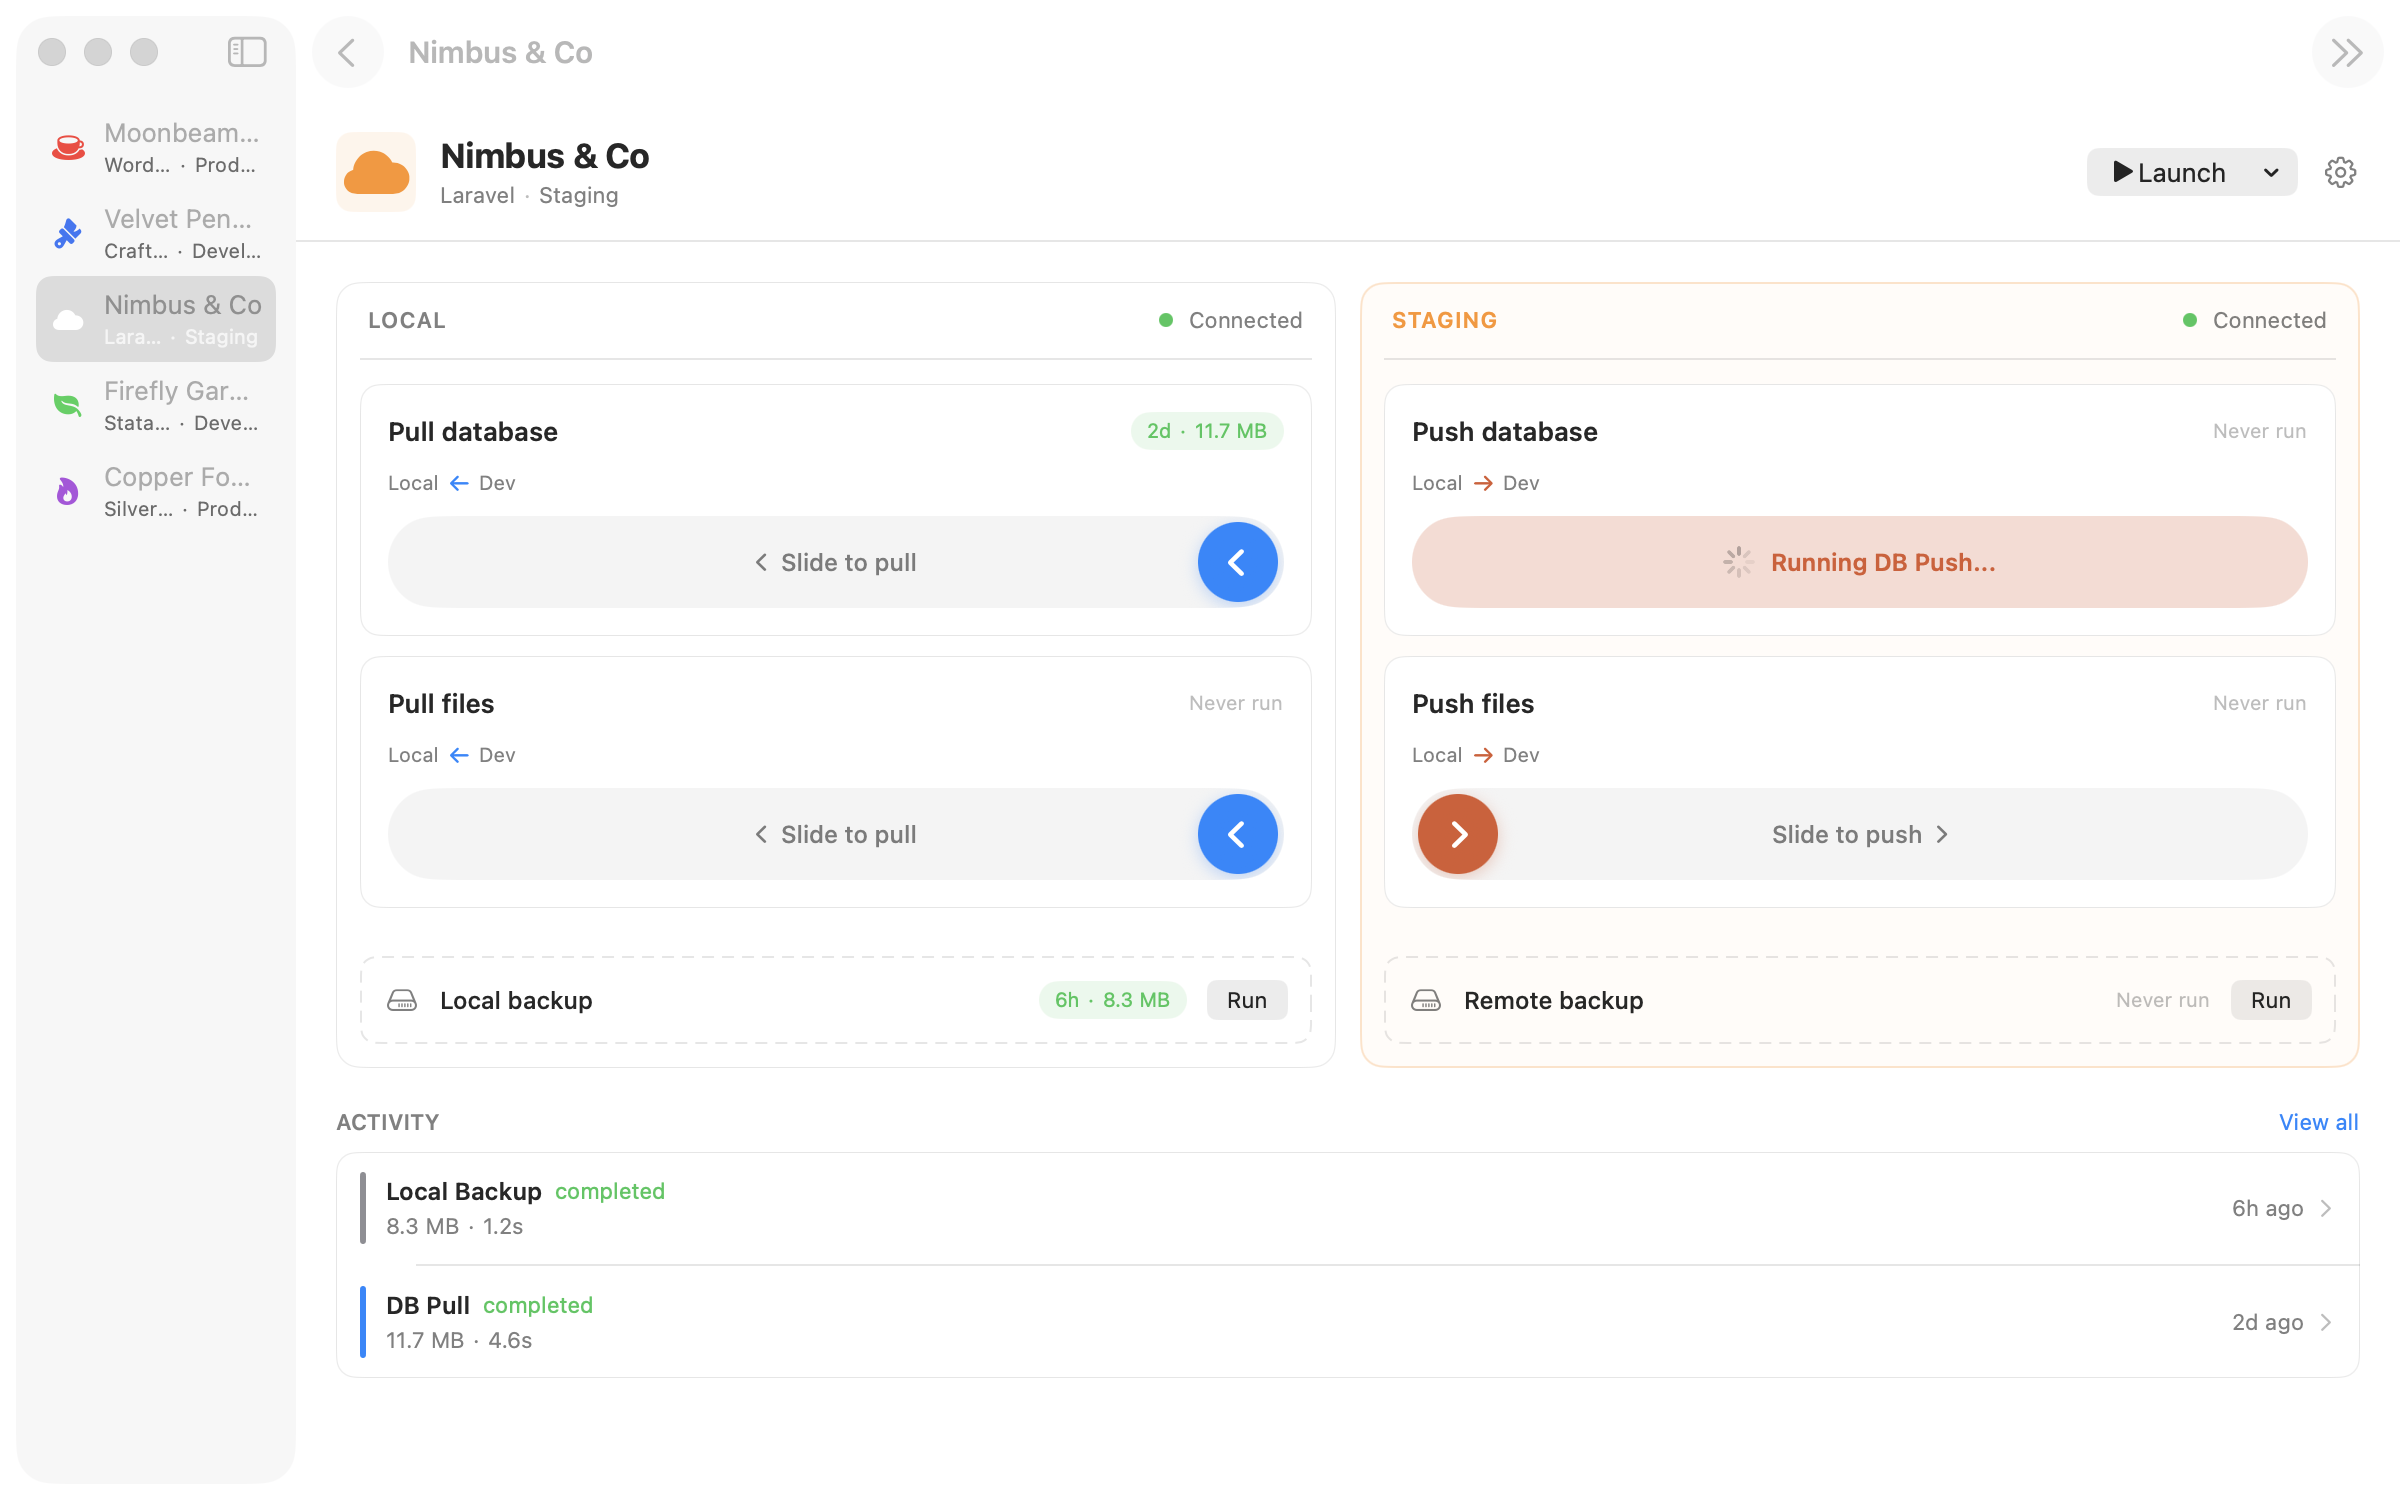Click the Nimbus & Co breadcrumb title

(x=500, y=52)
